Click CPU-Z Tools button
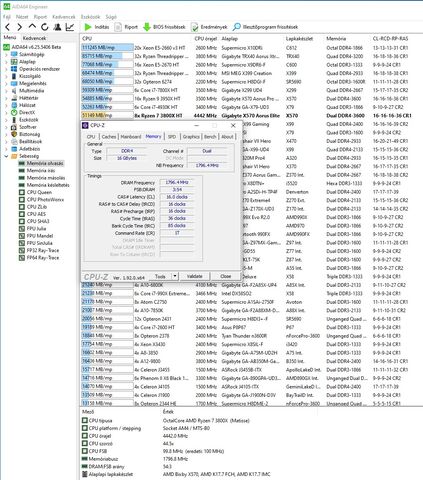The image size is (423, 480). (160, 276)
